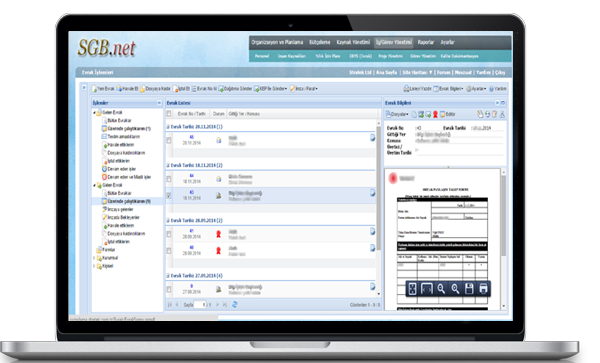Uncheck the selected document row dated 18.11.2014
This screenshot has width=600, height=363.
click(169, 195)
